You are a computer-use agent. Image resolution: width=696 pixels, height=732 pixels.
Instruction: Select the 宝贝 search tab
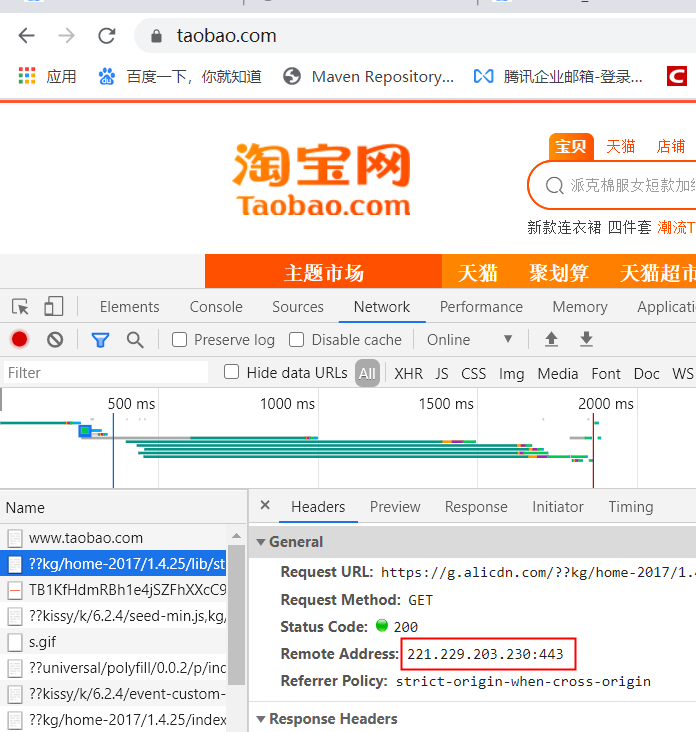(571, 147)
